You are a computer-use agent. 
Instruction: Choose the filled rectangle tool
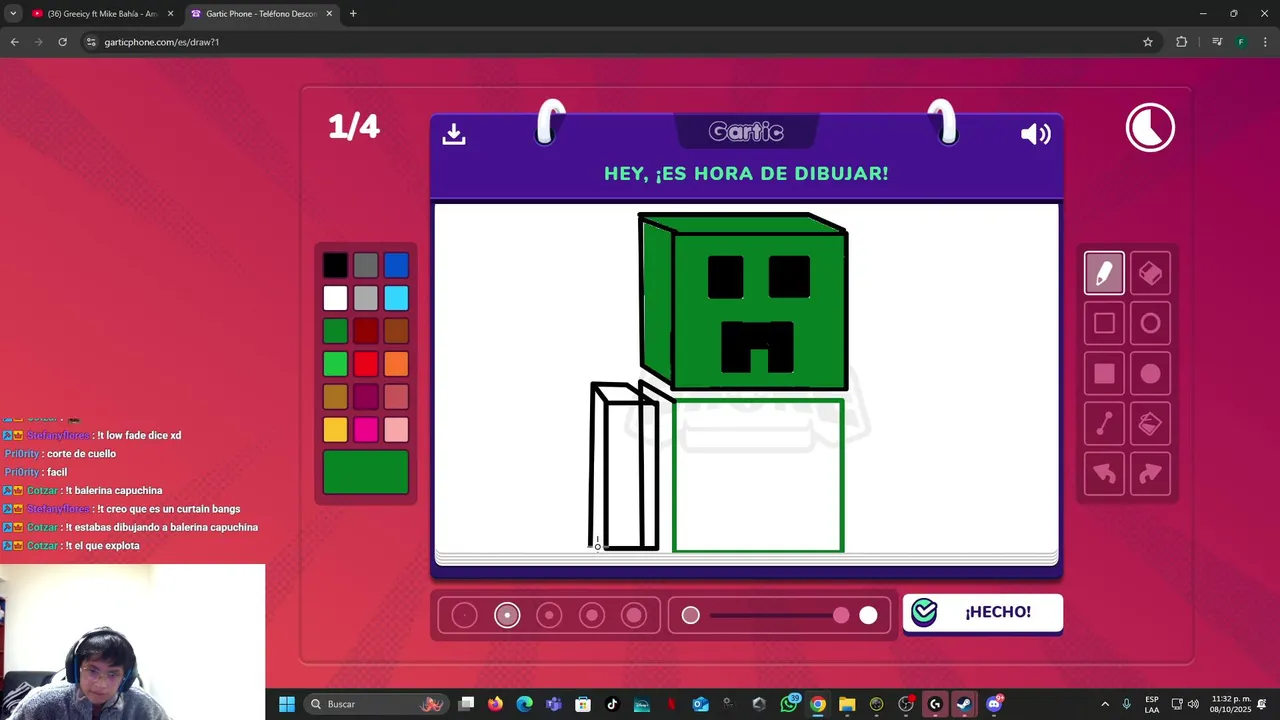pos(1104,374)
